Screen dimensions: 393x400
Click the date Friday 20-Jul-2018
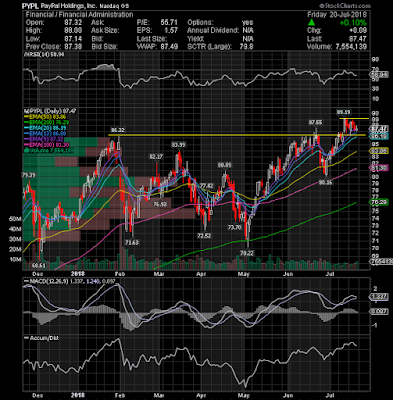pyautogui.click(x=337, y=15)
